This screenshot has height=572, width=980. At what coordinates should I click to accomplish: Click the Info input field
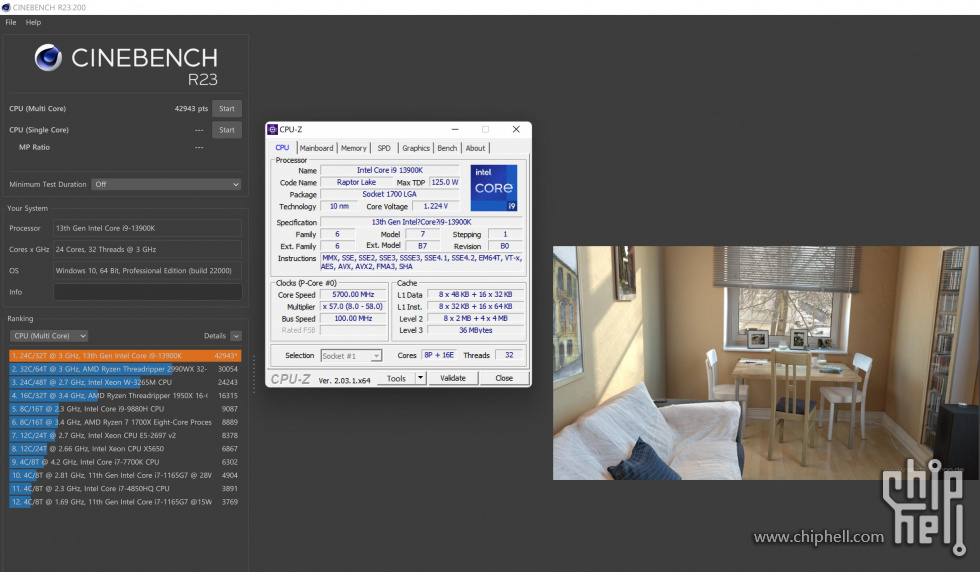148,292
